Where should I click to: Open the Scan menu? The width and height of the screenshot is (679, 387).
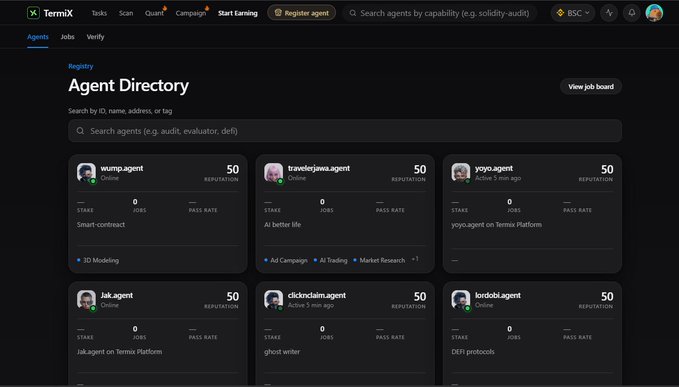pos(126,13)
